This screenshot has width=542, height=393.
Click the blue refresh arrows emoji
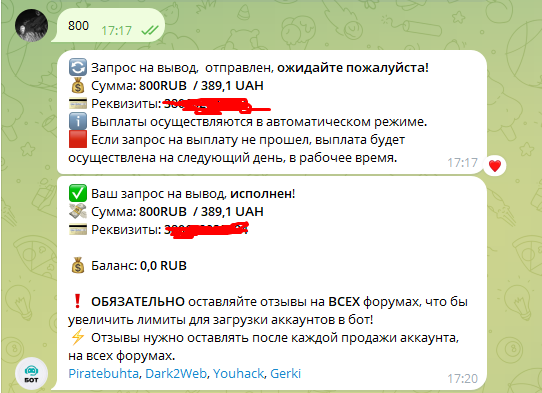77,67
